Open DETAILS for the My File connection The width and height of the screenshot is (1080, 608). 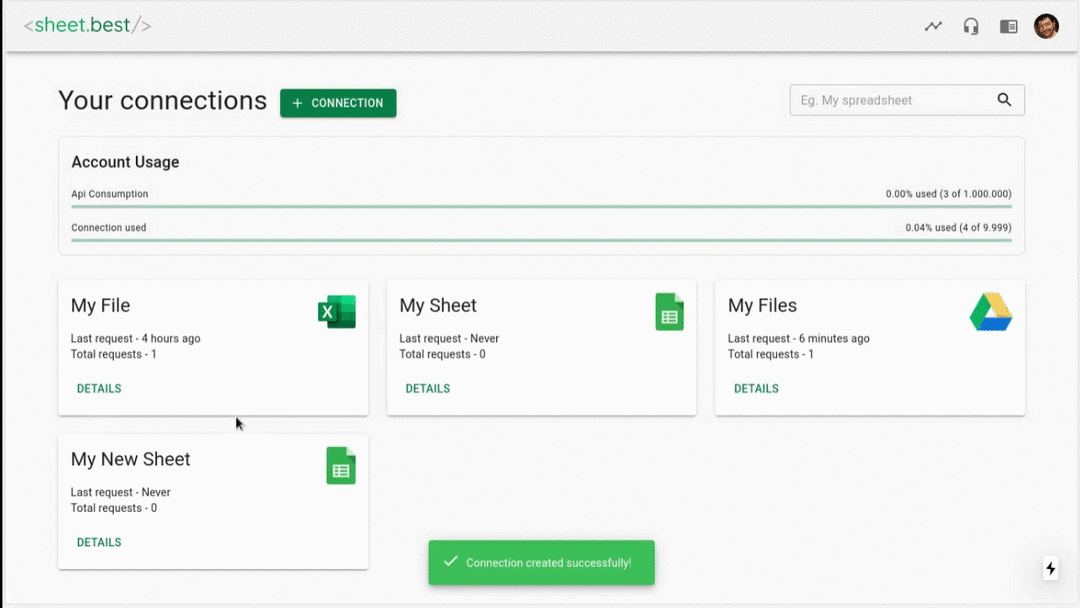pos(98,388)
